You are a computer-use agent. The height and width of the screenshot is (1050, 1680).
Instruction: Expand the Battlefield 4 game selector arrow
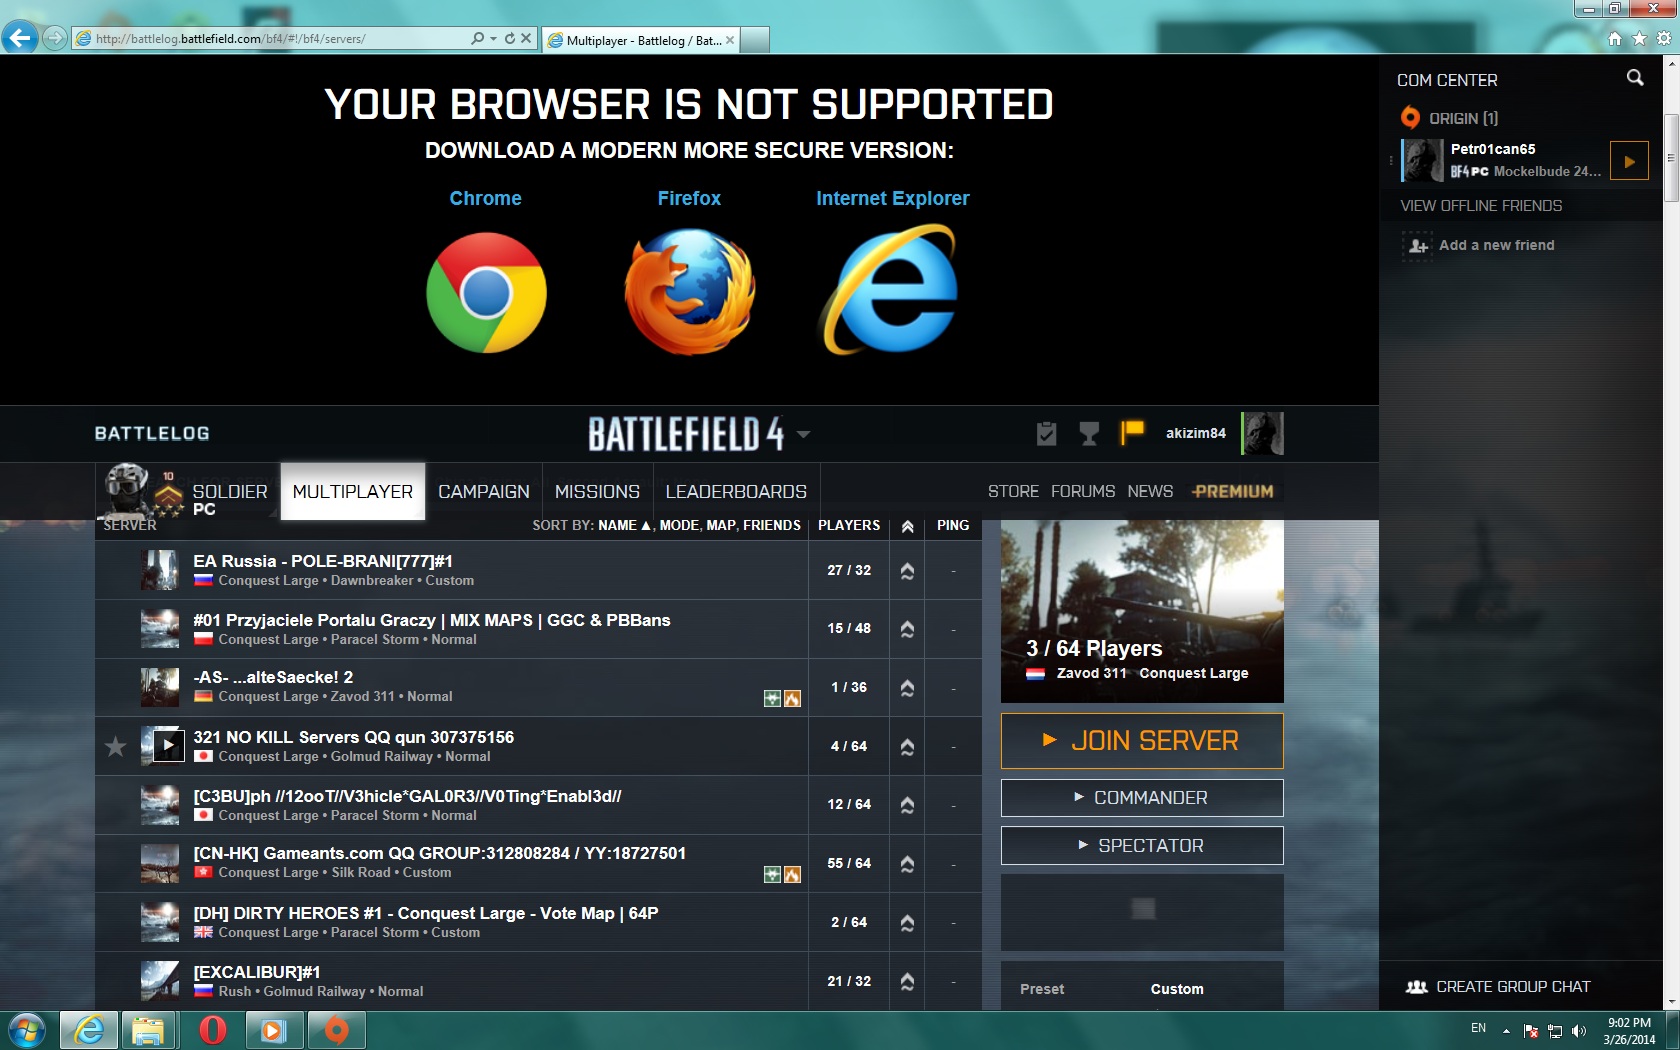click(803, 434)
